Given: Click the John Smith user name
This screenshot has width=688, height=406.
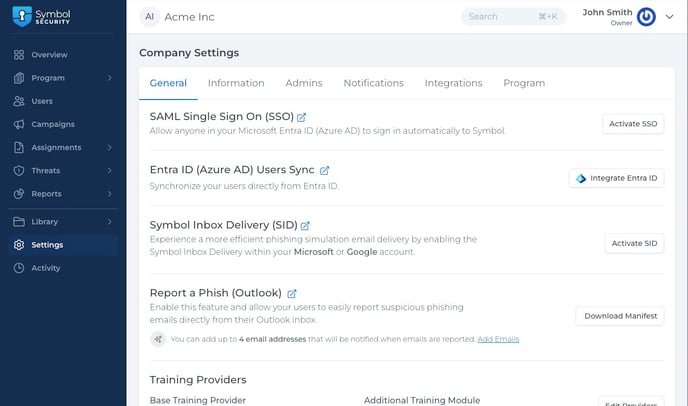Looking at the screenshot, I should pyautogui.click(x=607, y=12).
